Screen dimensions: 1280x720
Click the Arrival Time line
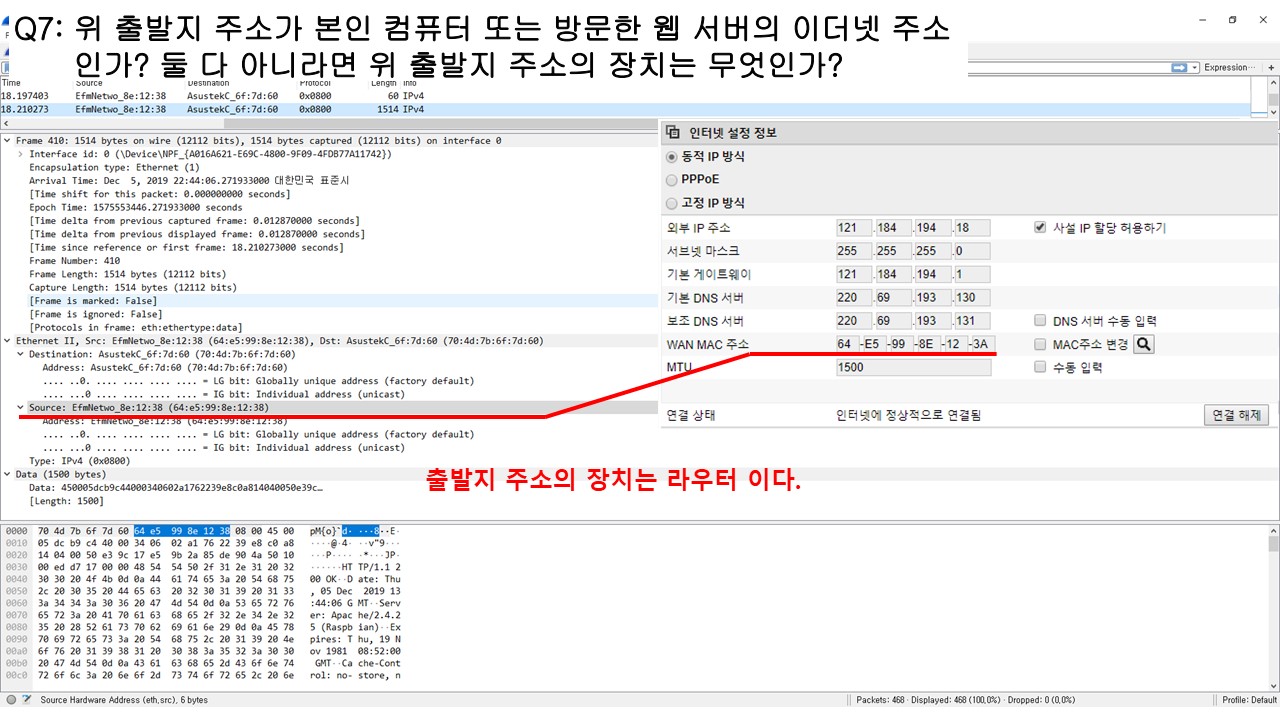(x=189, y=181)
